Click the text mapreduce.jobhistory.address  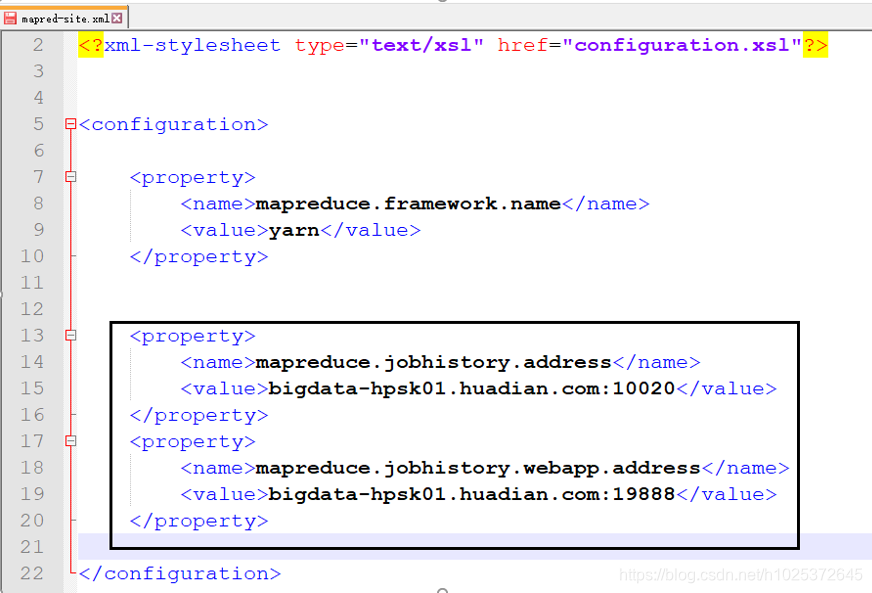click(x=433, y=362)
